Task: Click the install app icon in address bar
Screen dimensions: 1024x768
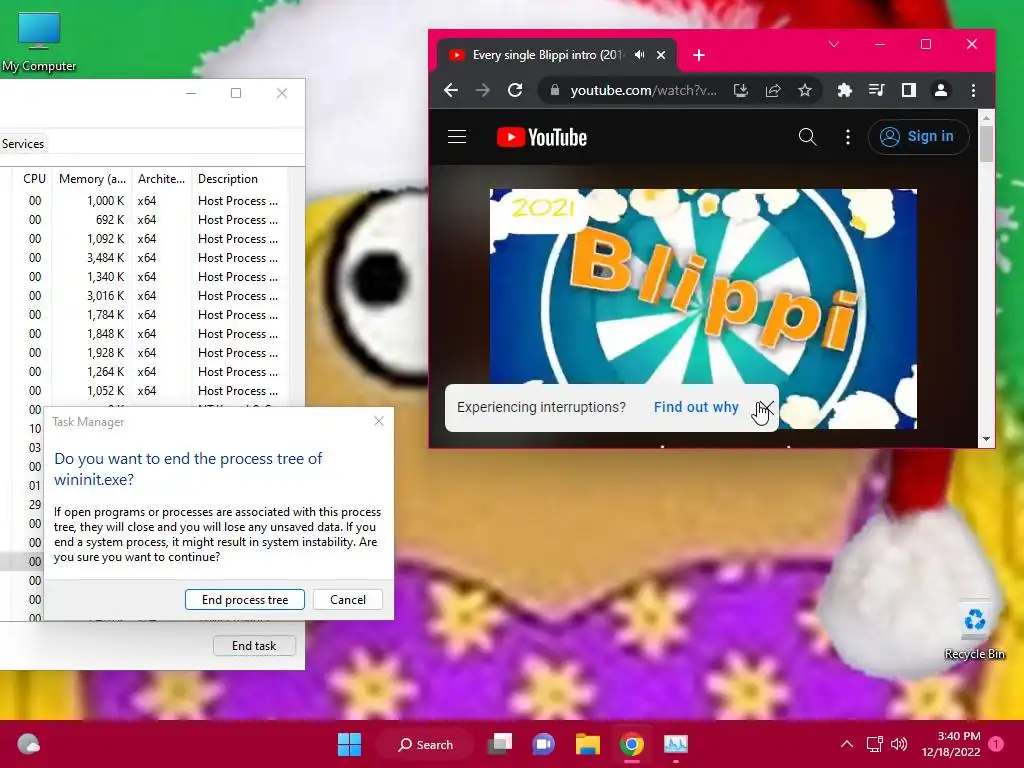Action: (x=741, y=90)
